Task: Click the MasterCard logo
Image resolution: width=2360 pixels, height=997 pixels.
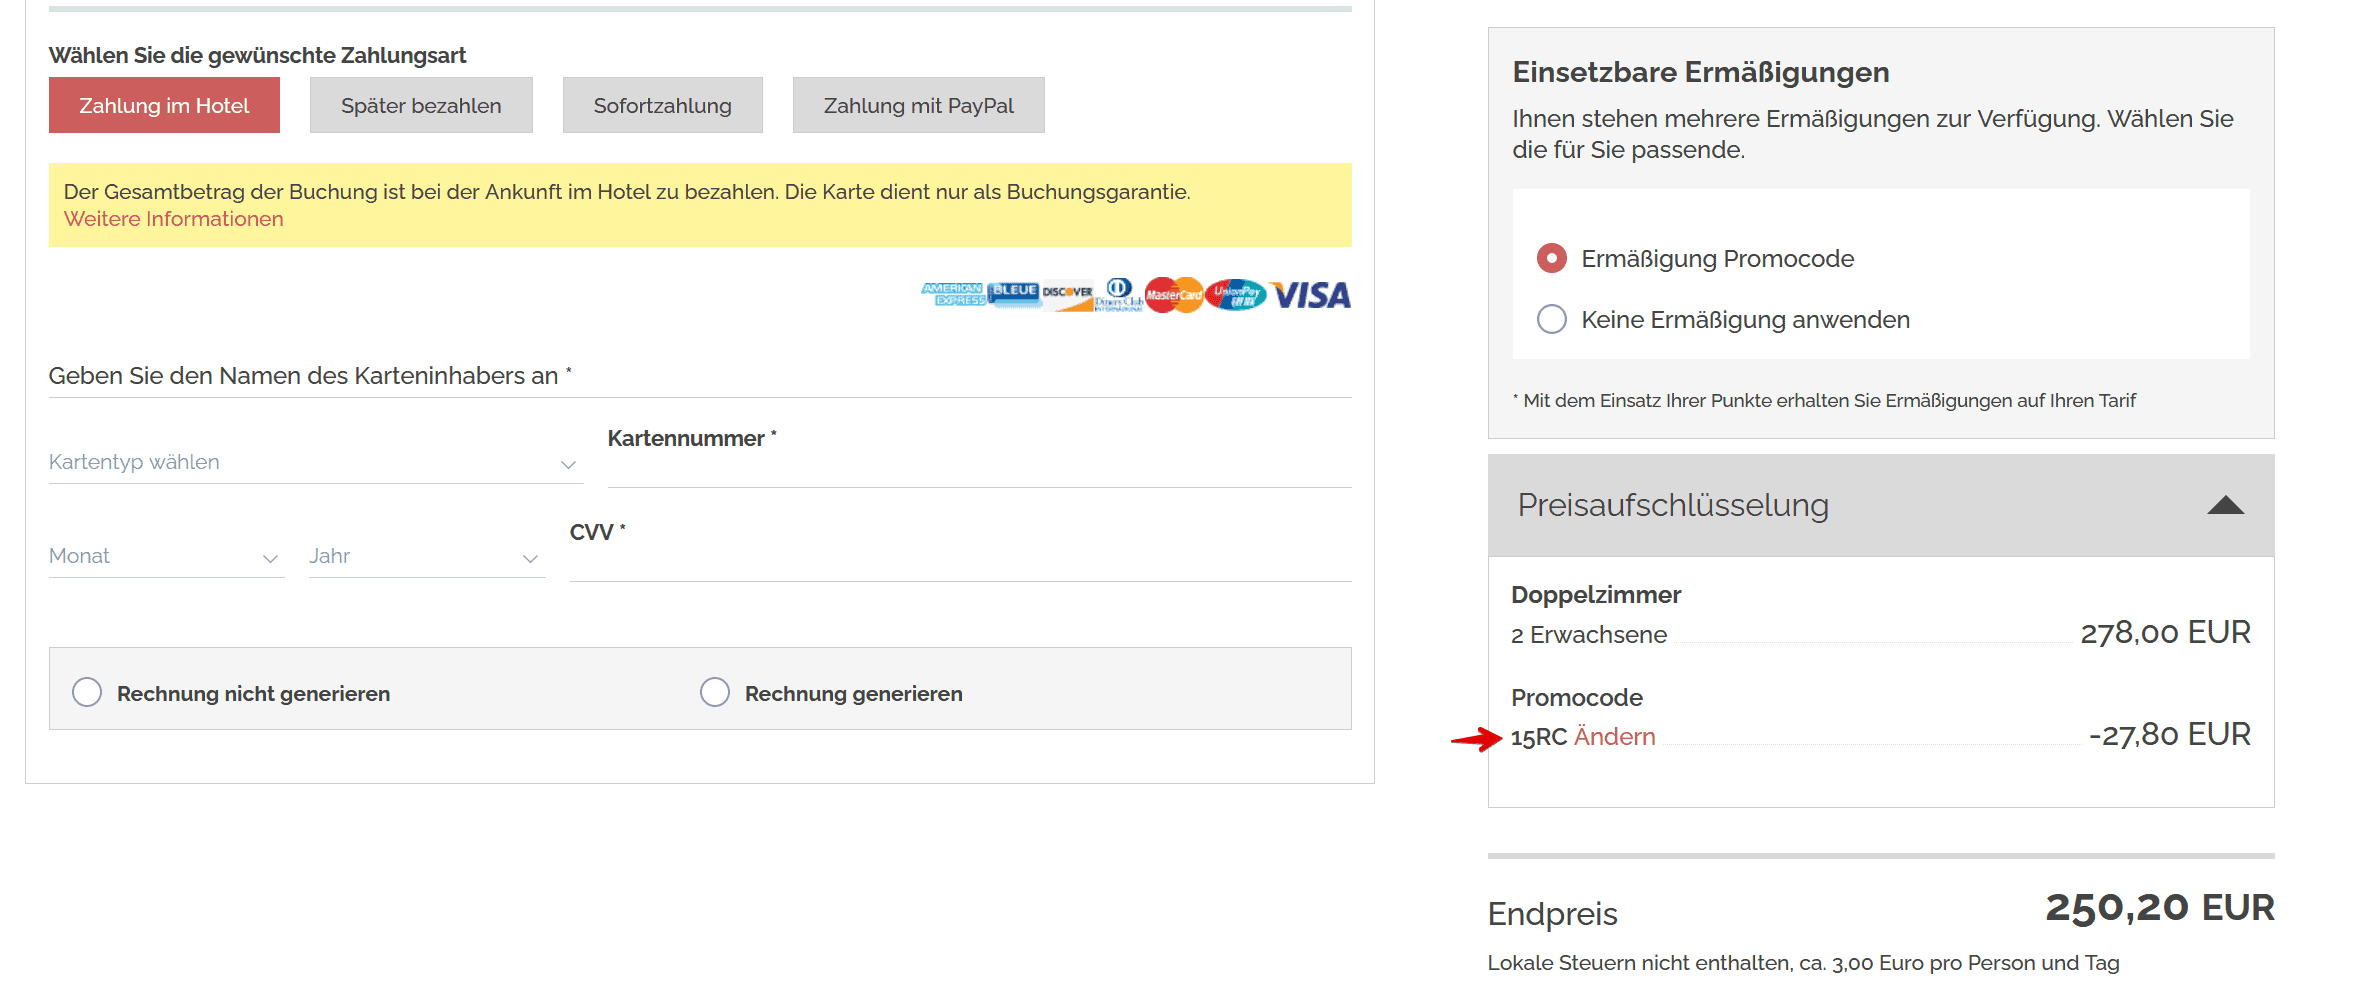Action: [1174, 295]
